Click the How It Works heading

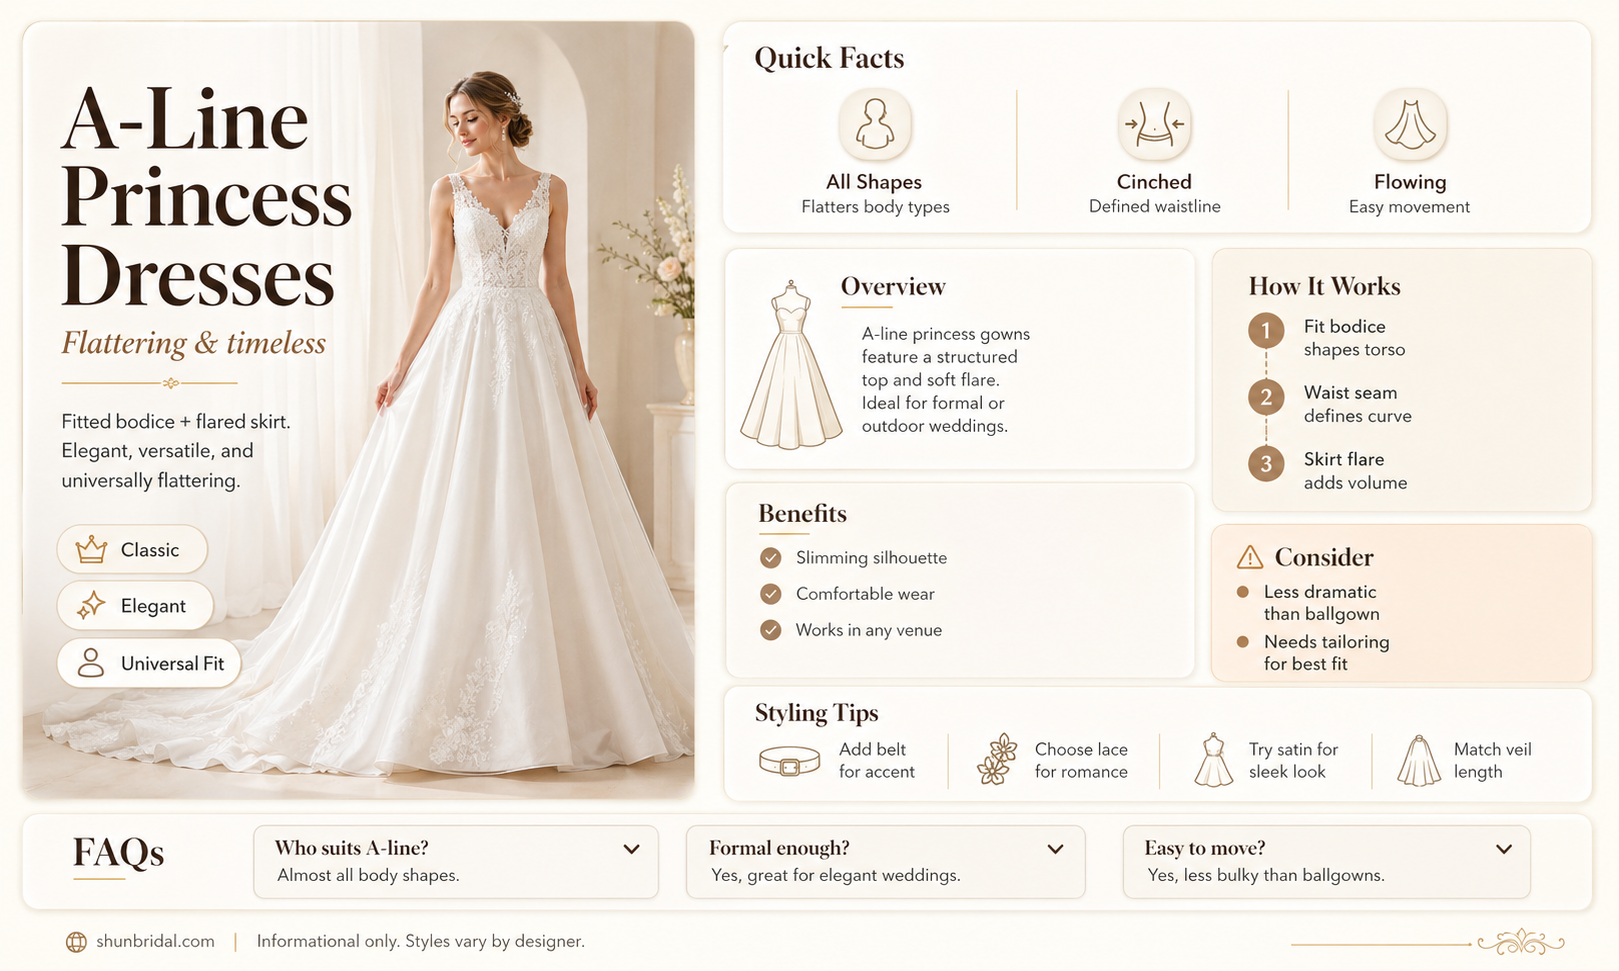[1324, 286]
